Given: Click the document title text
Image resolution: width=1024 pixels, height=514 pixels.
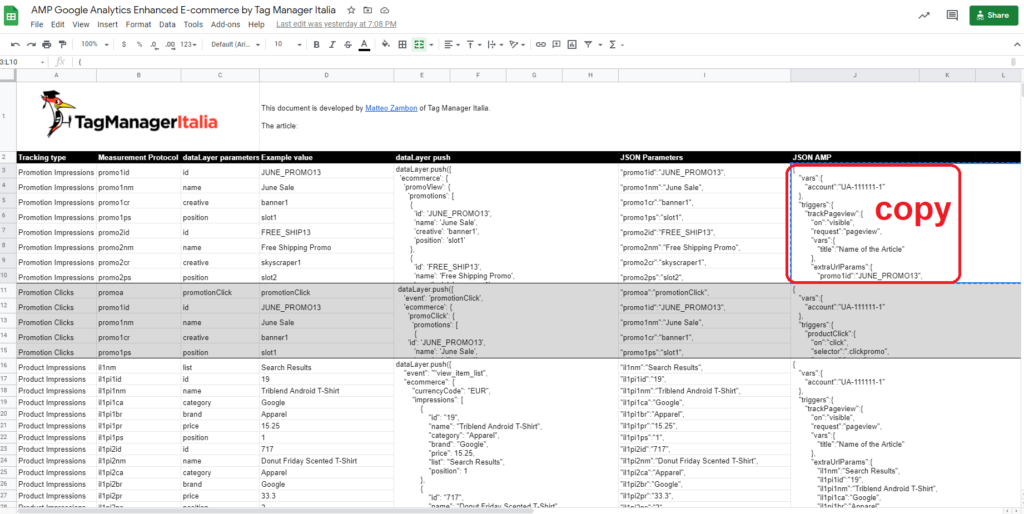Looking at the screenshot, I should click(184, 10).
